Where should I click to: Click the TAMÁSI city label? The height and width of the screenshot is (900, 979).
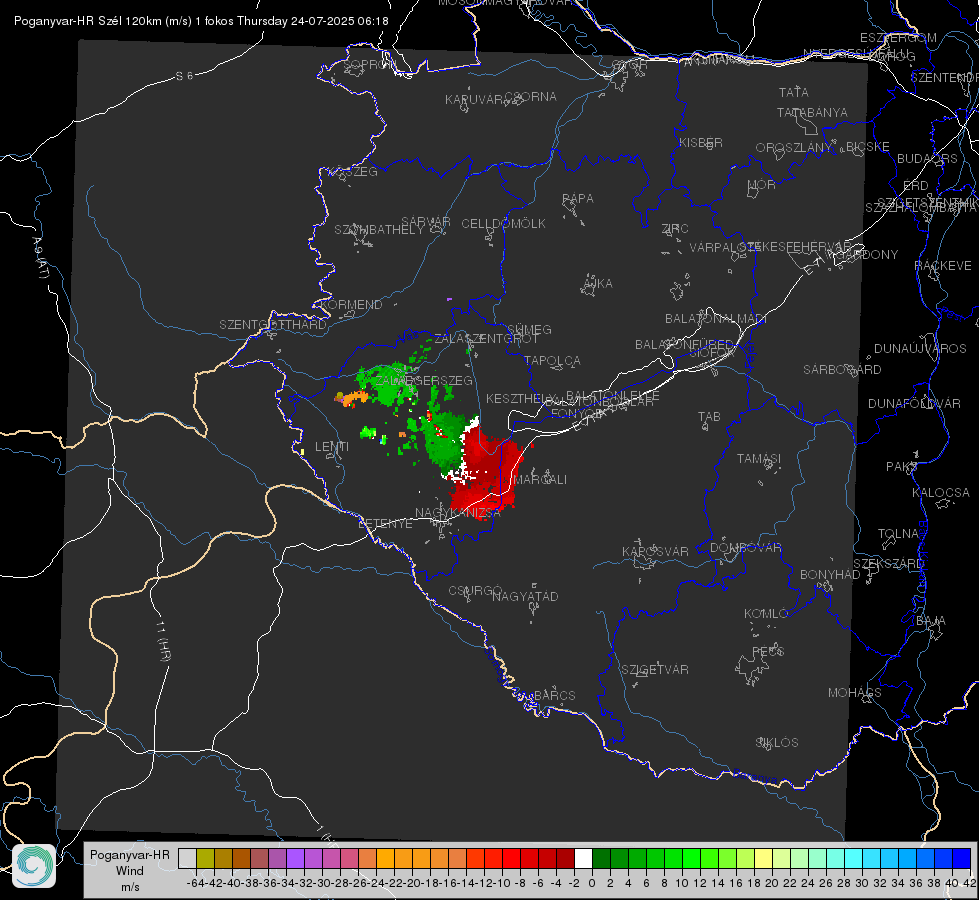point(759,459)
